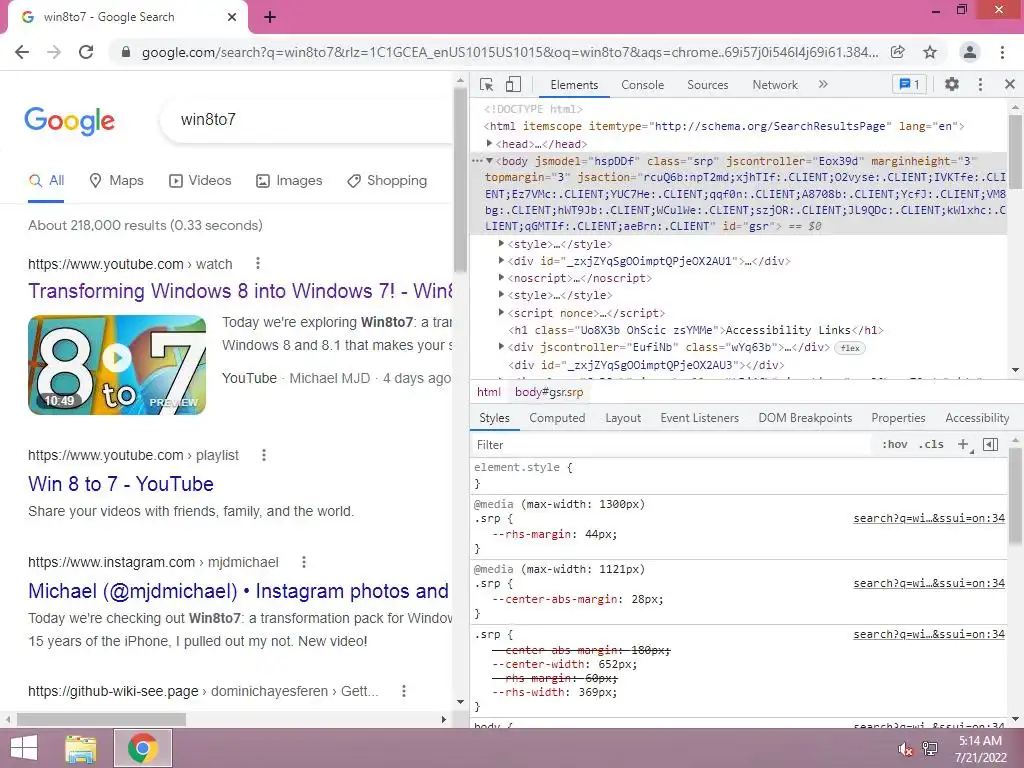
Task: Open 'Transforming Windows 8 into Windows 7' result
Action: (x=240, y=291)
